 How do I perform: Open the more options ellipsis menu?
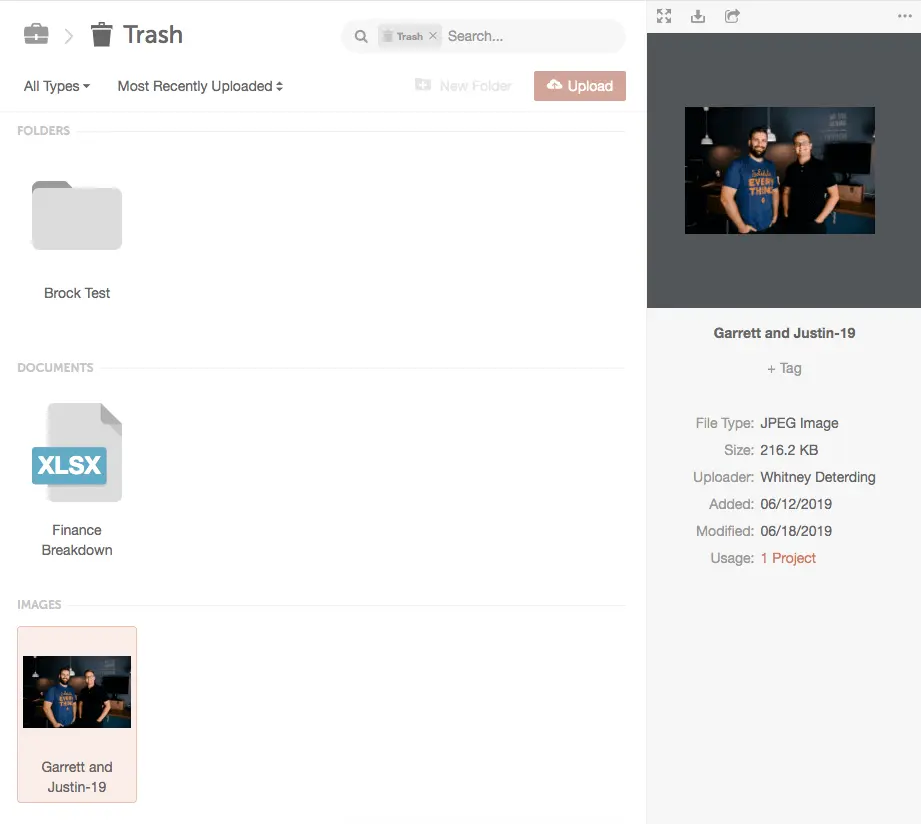904,16
